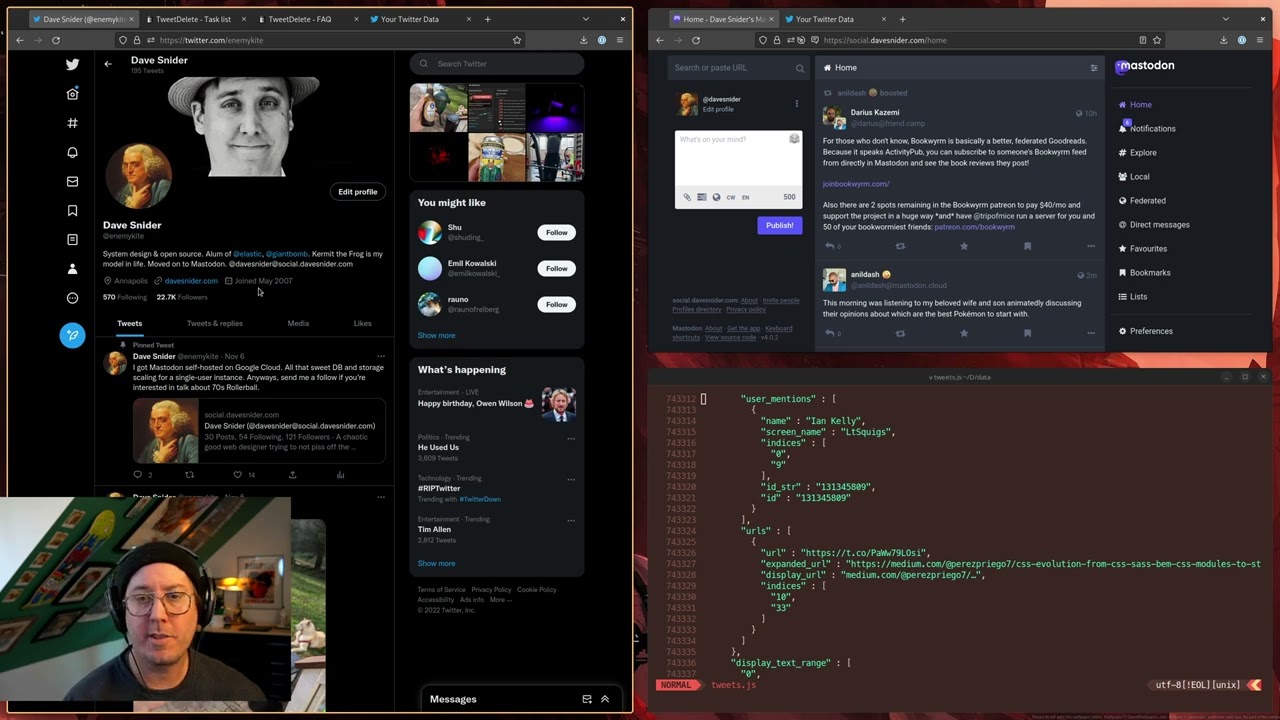Open Twitter notifications bell icon
The width and height of the screenshot is (1280, 720).
tap(72, 152)
